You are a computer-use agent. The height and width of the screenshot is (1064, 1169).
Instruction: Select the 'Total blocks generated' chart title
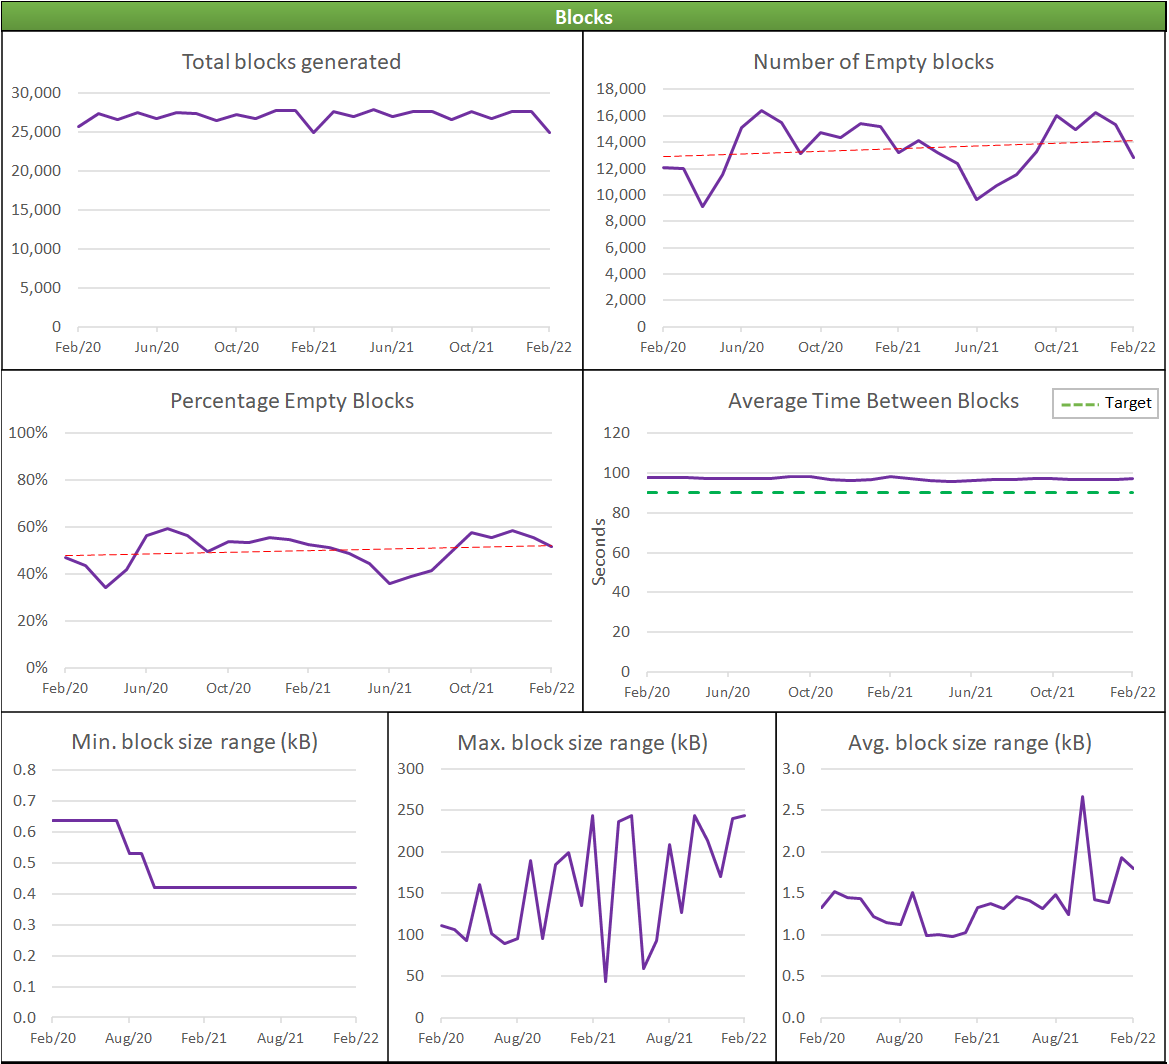click(x=292, y=62)
